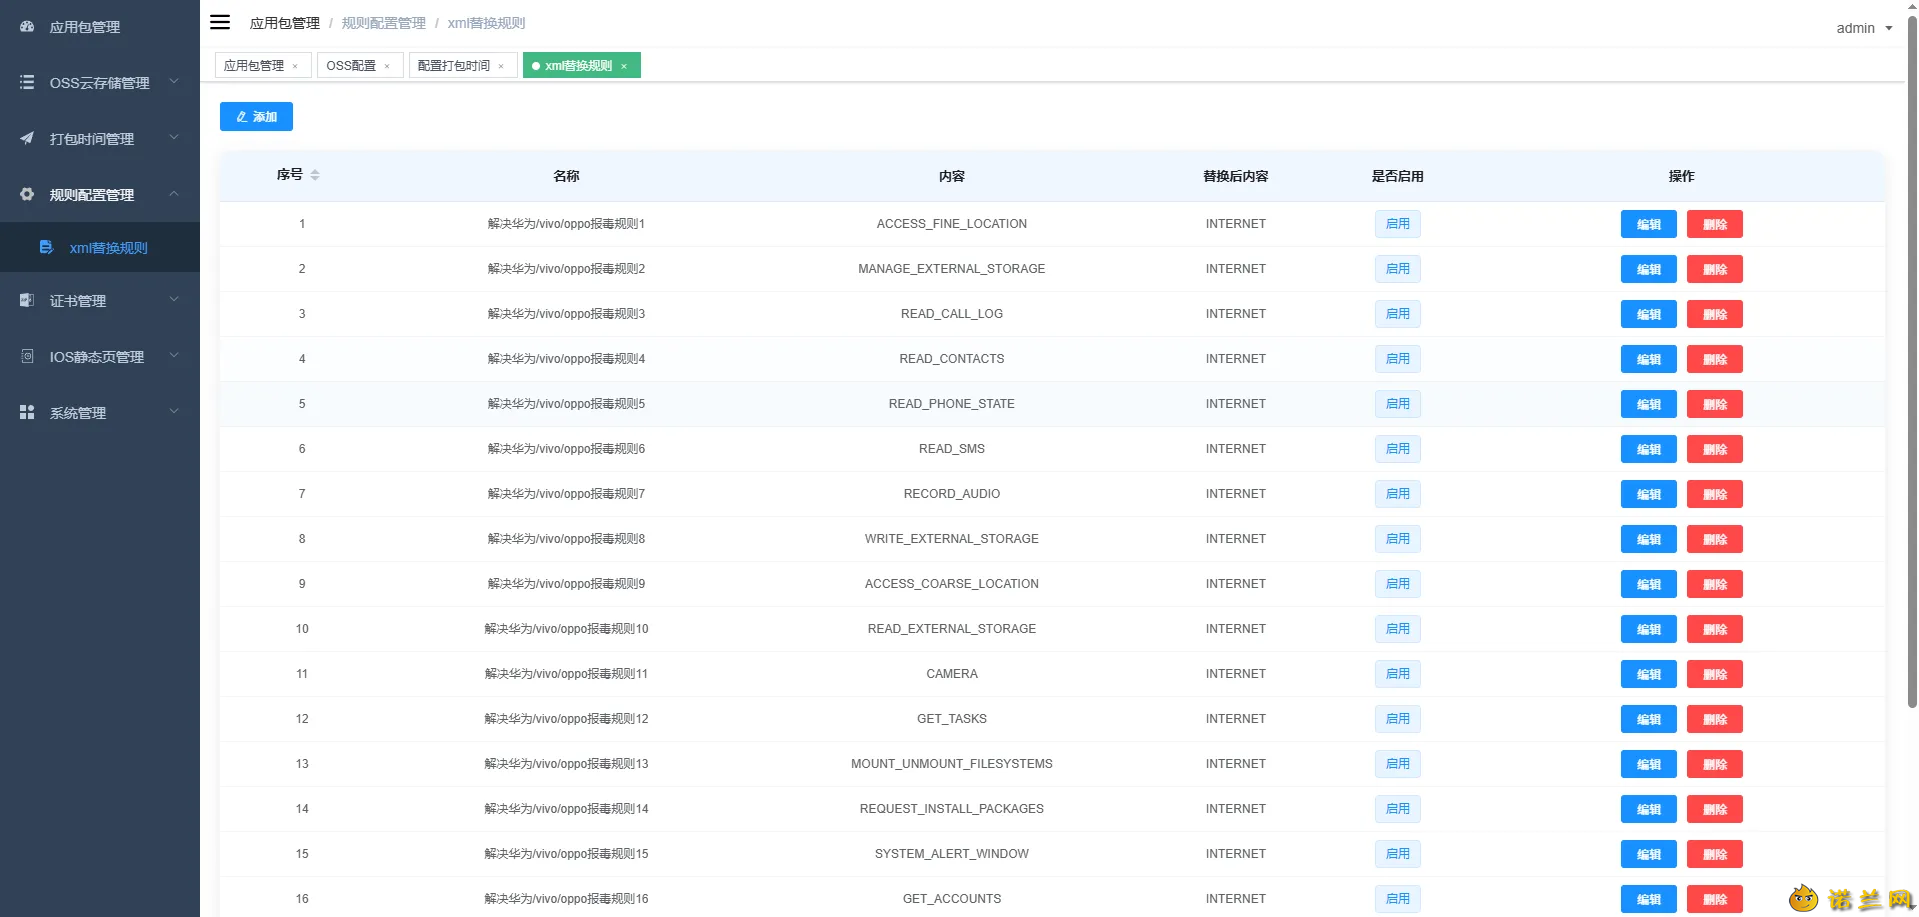
Task: Click the page vertical scrollbar
Action: point(1912,360)
